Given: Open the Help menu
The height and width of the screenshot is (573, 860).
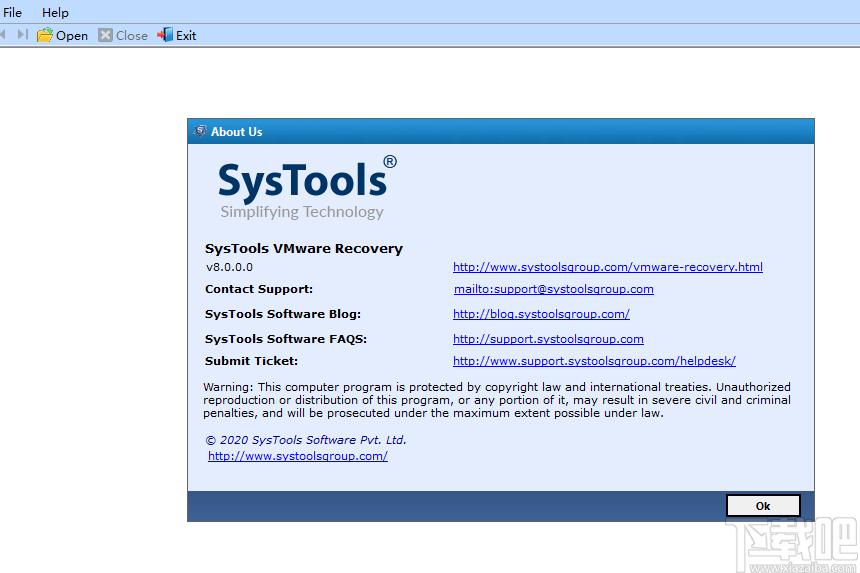Looking at the screenshot, I should point(55,12).
